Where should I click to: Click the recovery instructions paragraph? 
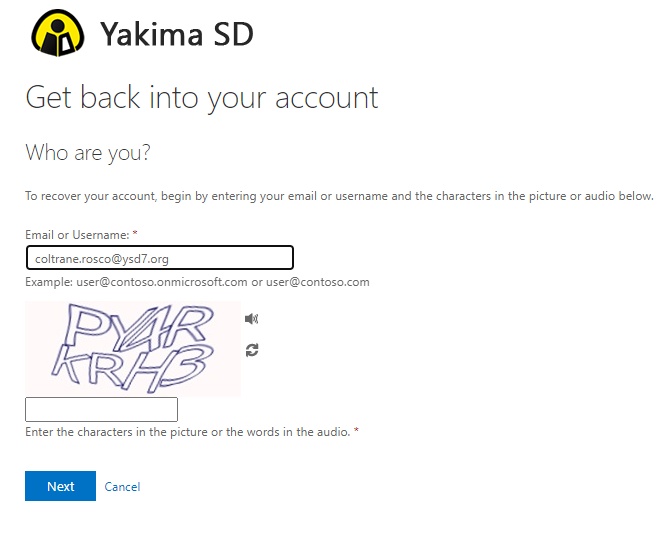[x=339, y=196]
